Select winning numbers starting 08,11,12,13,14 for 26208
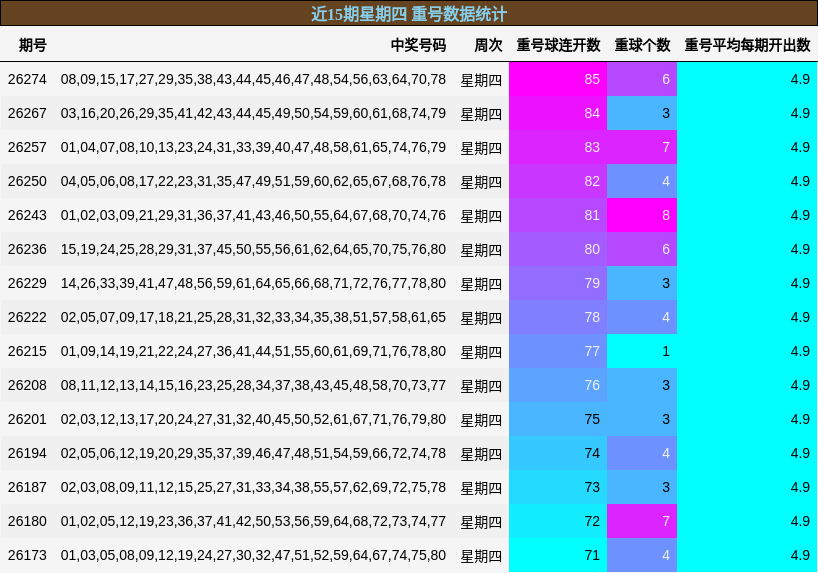 (x=253, y=385)
